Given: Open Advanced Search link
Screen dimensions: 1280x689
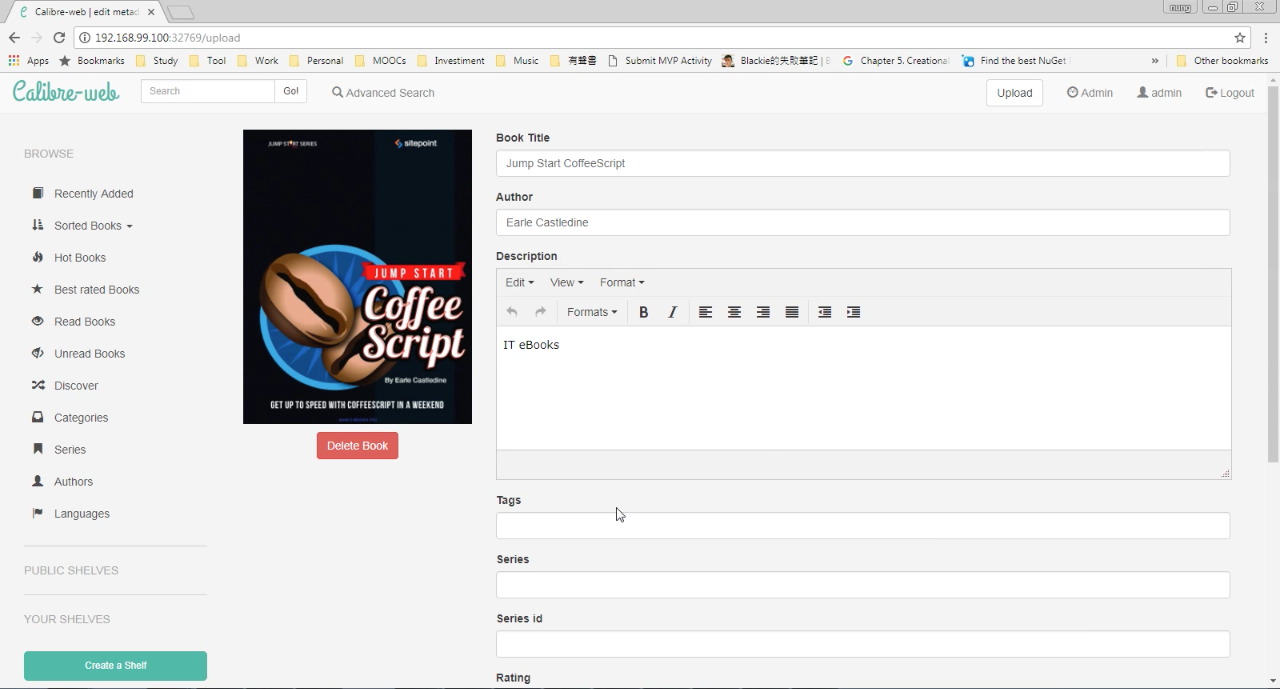Looking at the screenshot, I should 383,93.
